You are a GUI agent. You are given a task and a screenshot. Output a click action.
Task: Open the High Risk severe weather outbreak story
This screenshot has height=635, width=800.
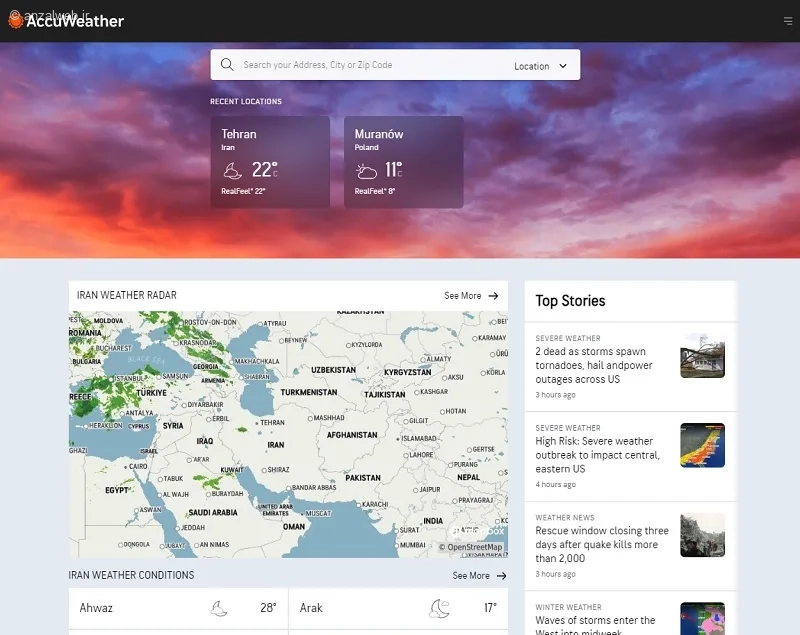tap(597, 455)
